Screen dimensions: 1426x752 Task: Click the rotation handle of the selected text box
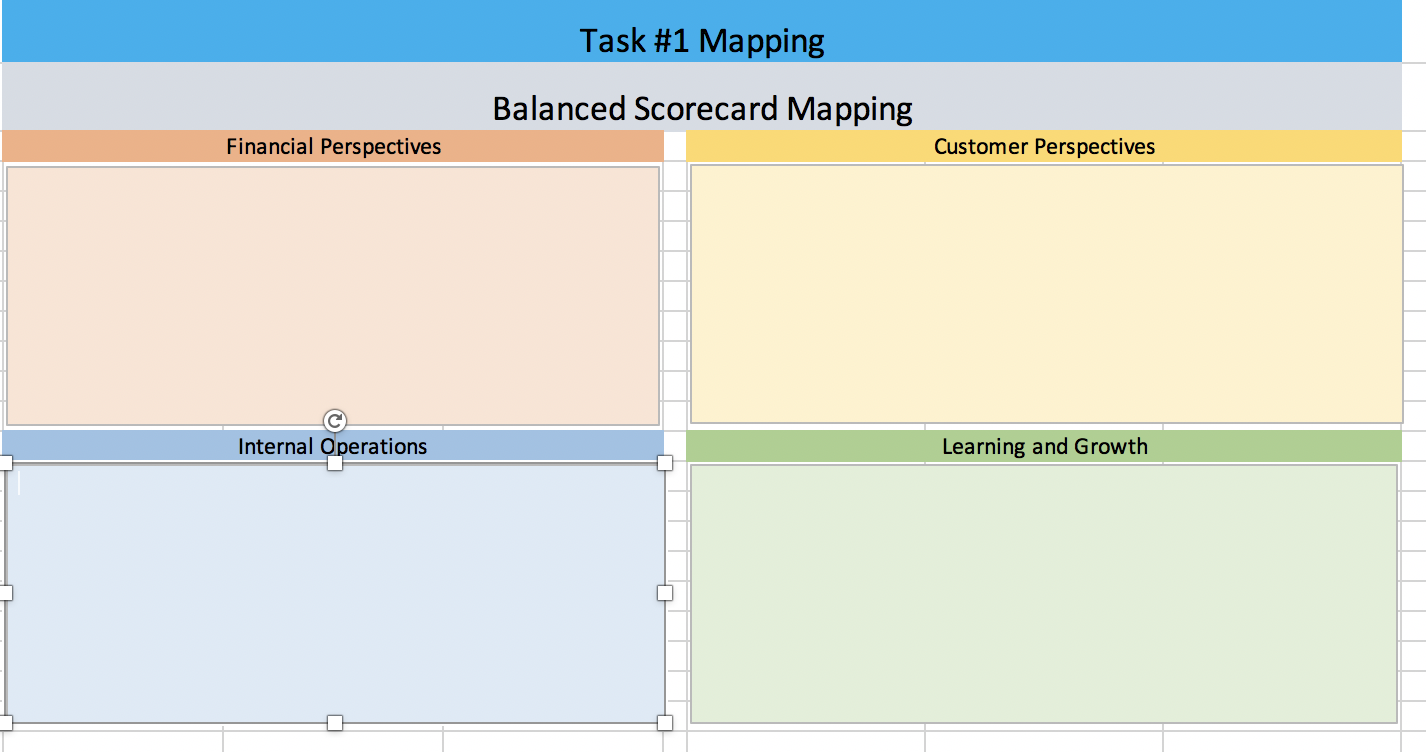tap(335, 421)
